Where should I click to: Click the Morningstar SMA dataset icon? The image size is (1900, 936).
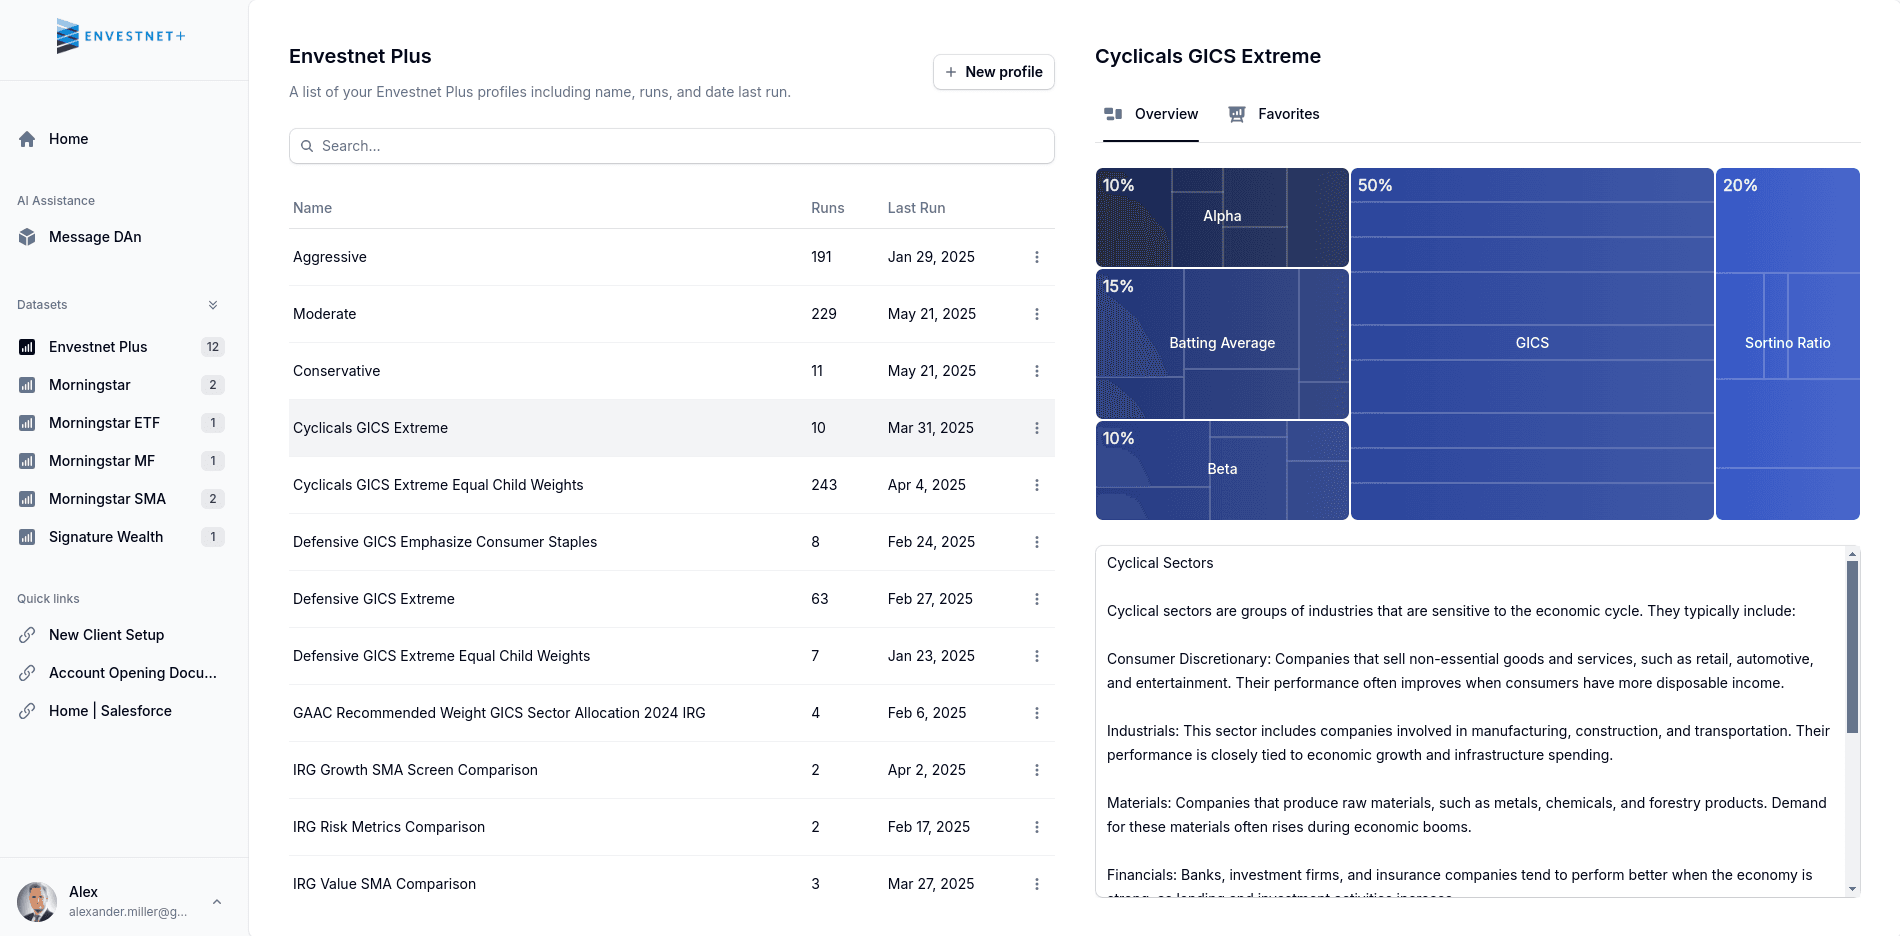point(27,499)
